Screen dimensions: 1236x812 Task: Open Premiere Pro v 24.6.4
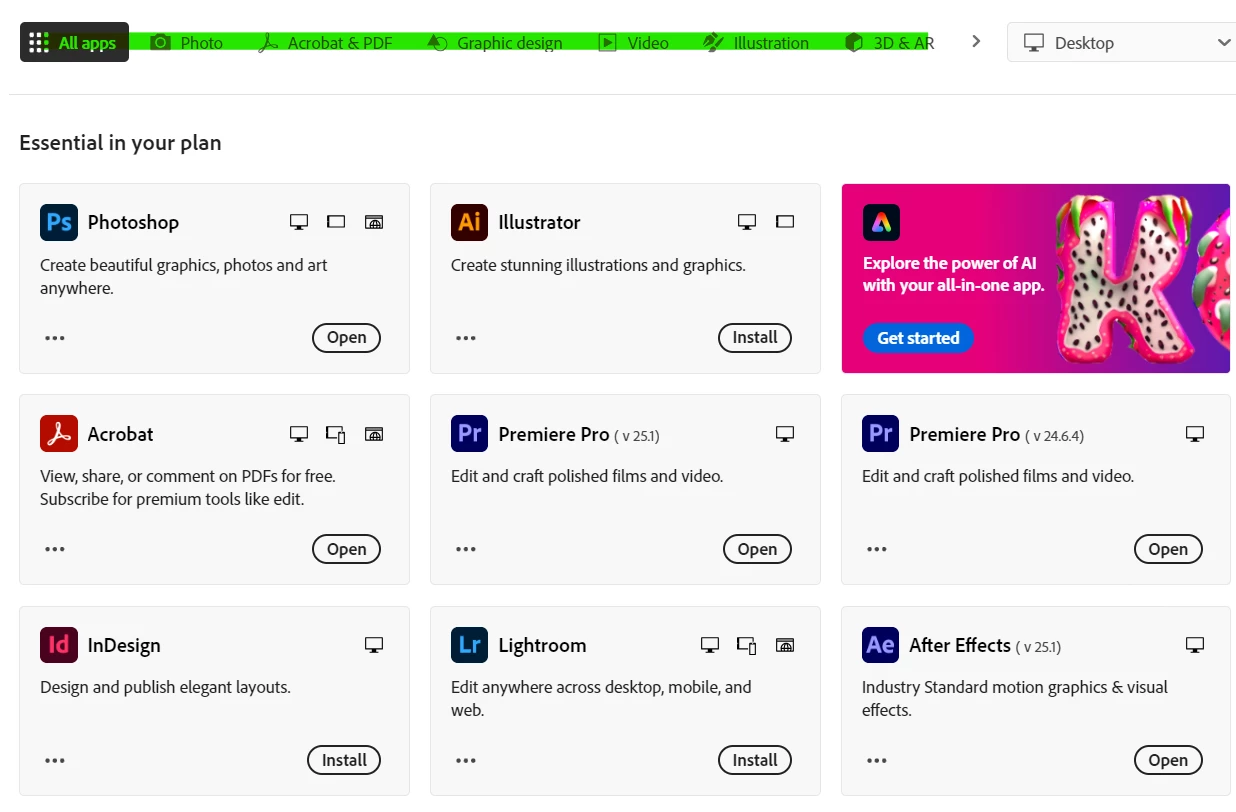(x=1168, y=549)
